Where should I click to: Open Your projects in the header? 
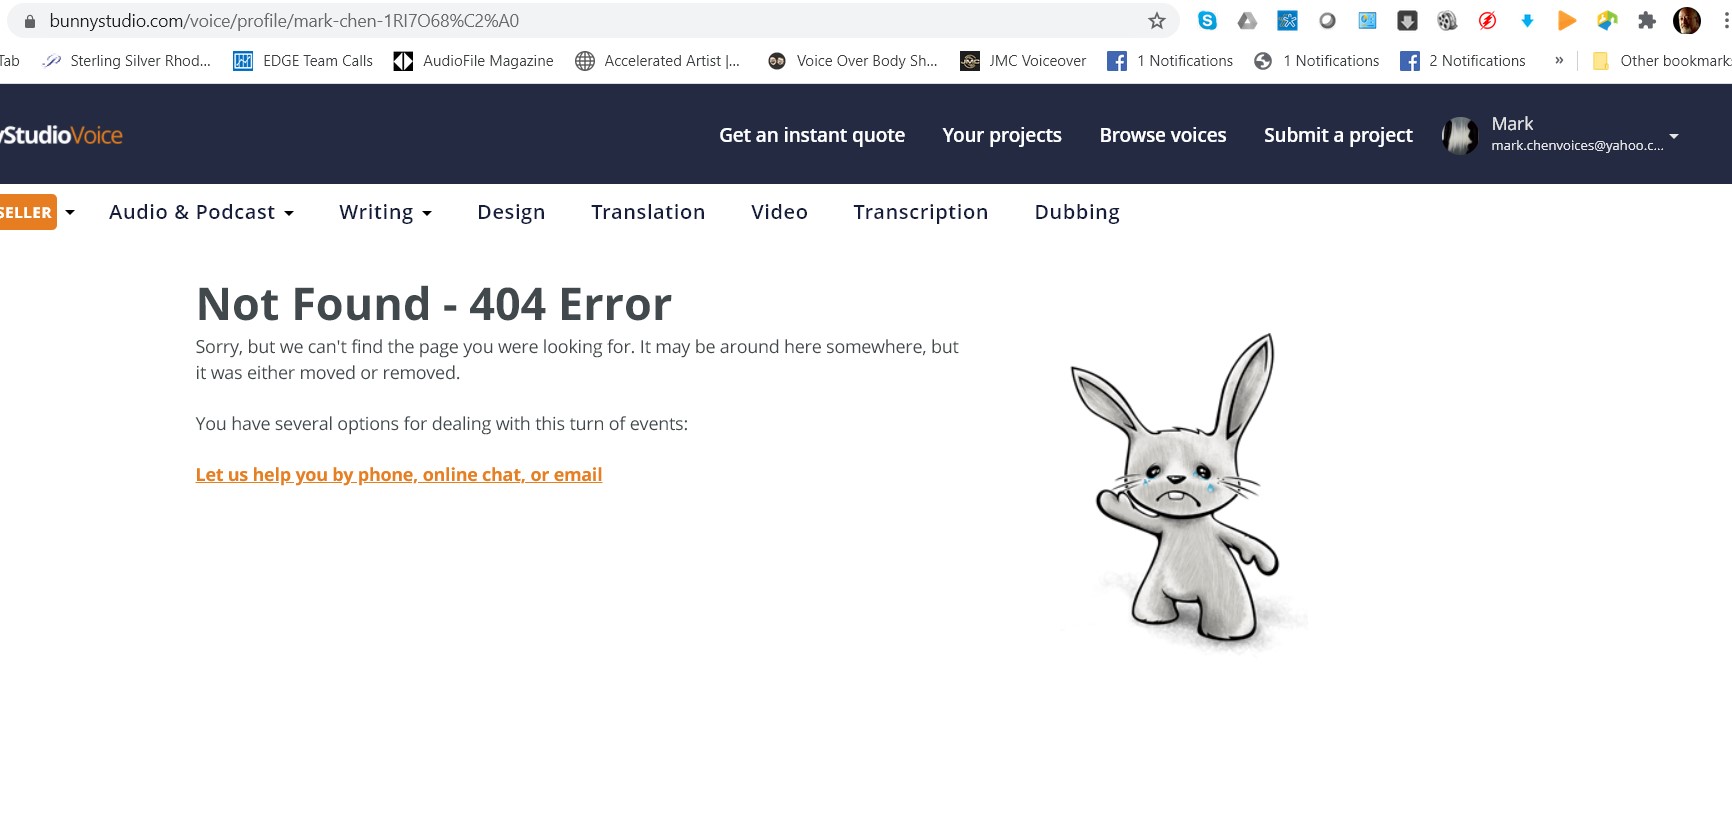click(x=1001, y=135)
